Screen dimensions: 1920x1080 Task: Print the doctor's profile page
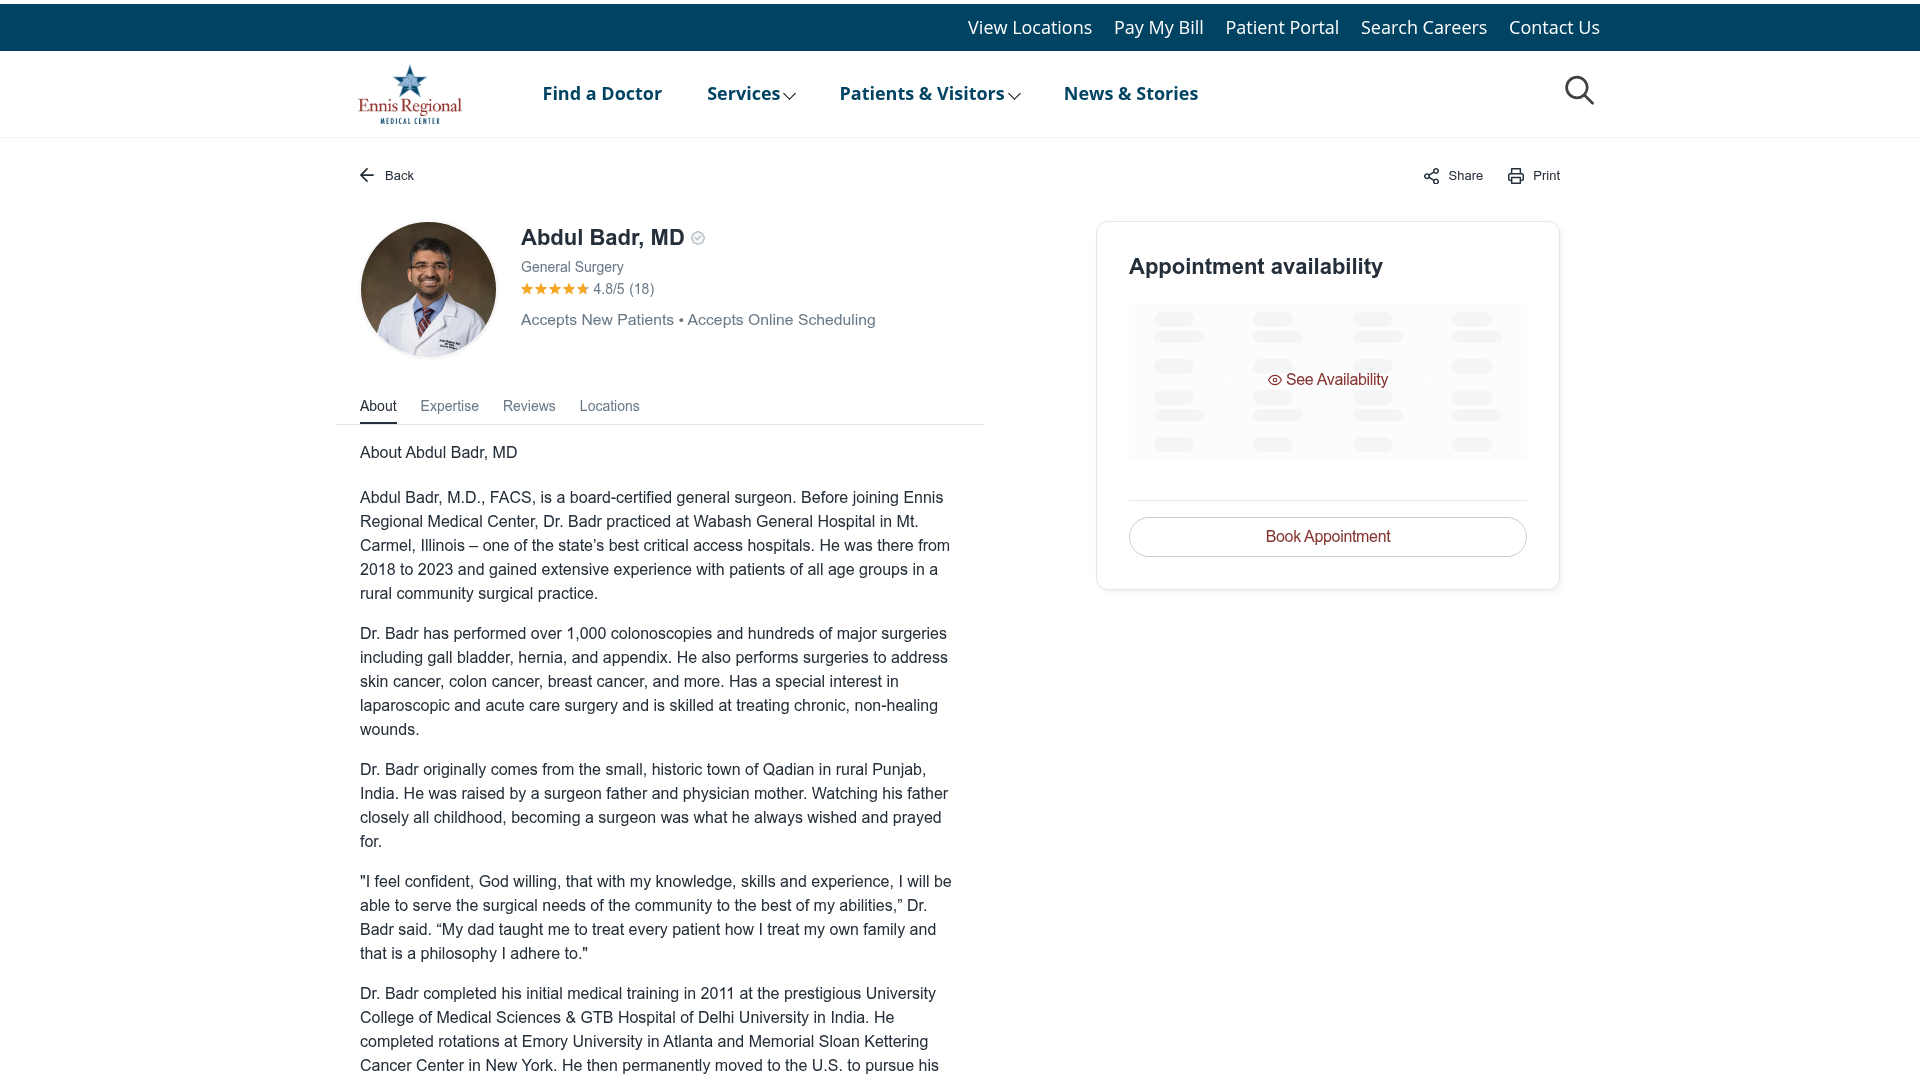(1533, 175)
